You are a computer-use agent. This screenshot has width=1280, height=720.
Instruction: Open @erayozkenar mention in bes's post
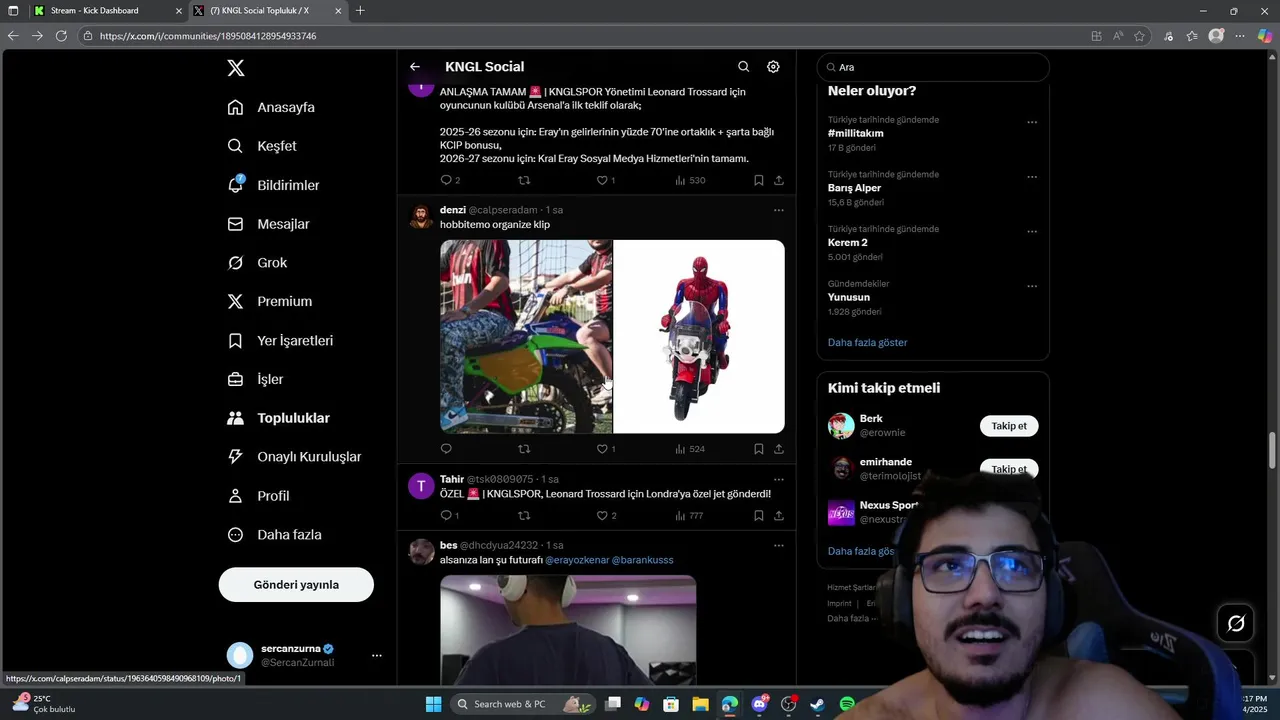pyautogui.click(x=576, y=560)
